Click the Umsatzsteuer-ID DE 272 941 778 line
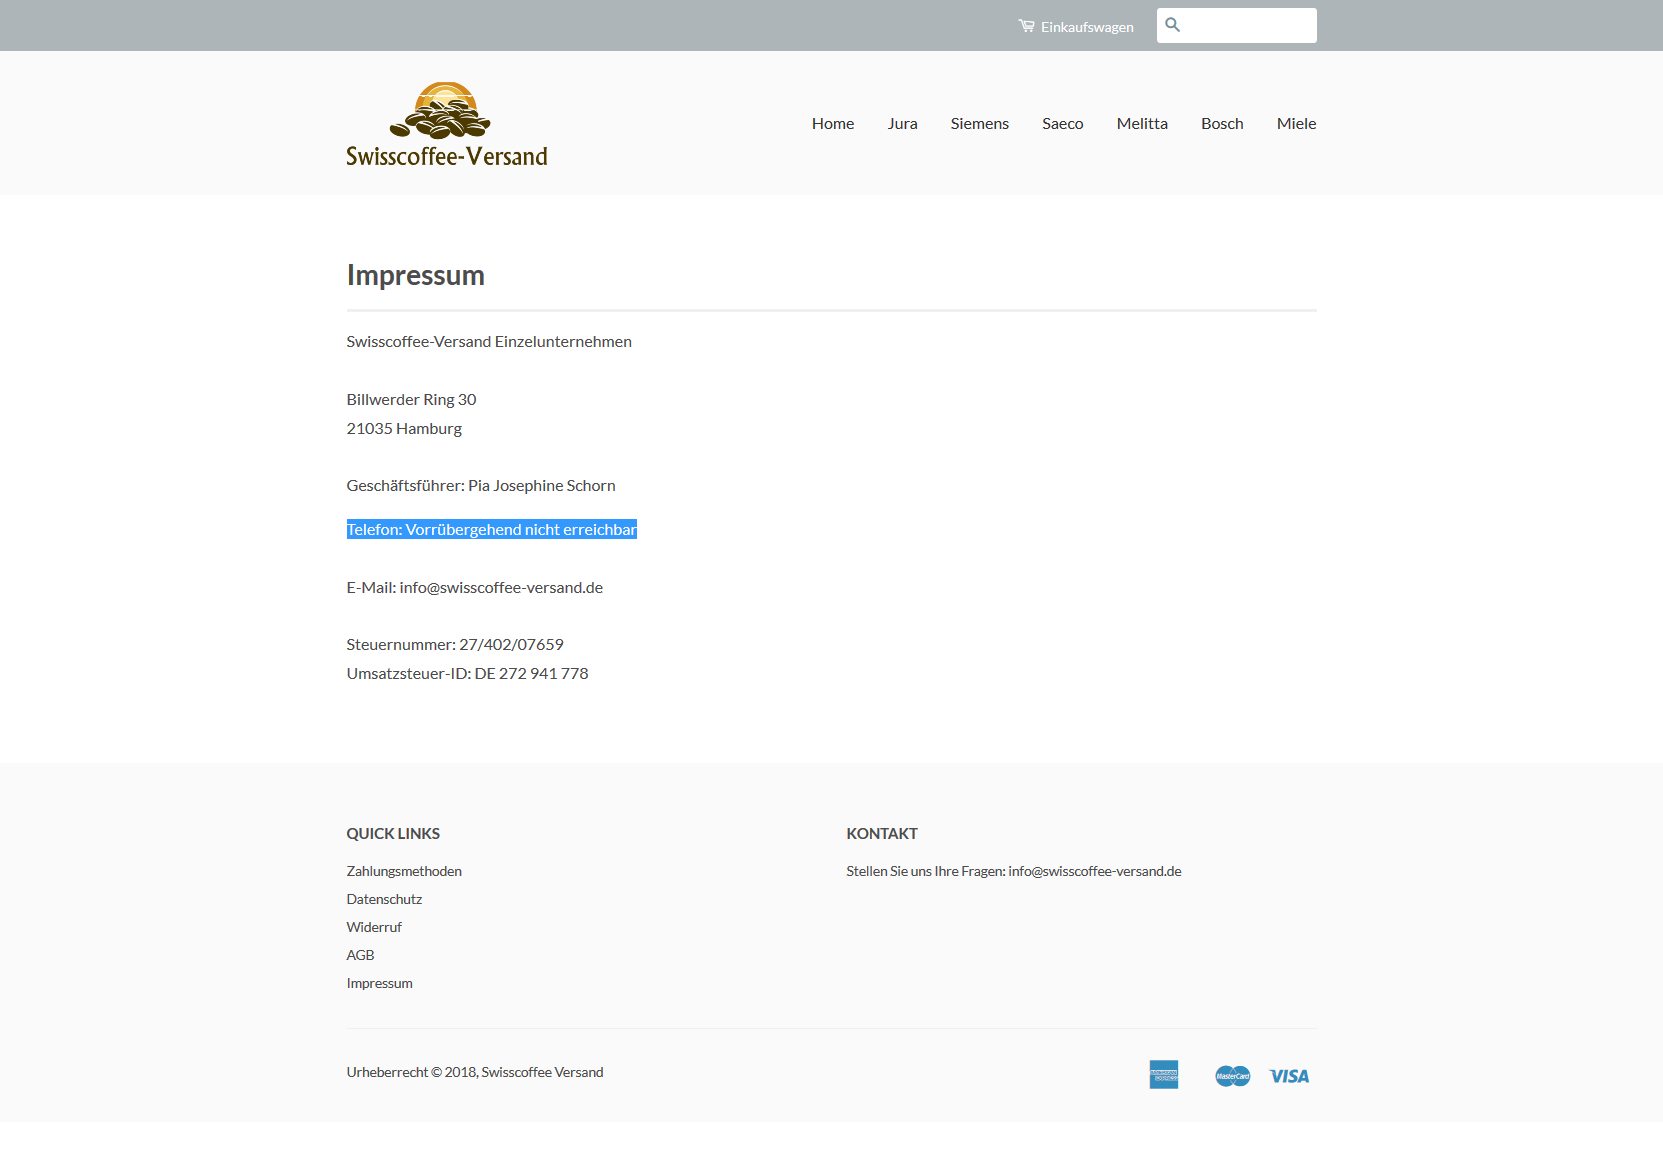The width and height of the screenshot is (1663, 1150). click(467, 674)
